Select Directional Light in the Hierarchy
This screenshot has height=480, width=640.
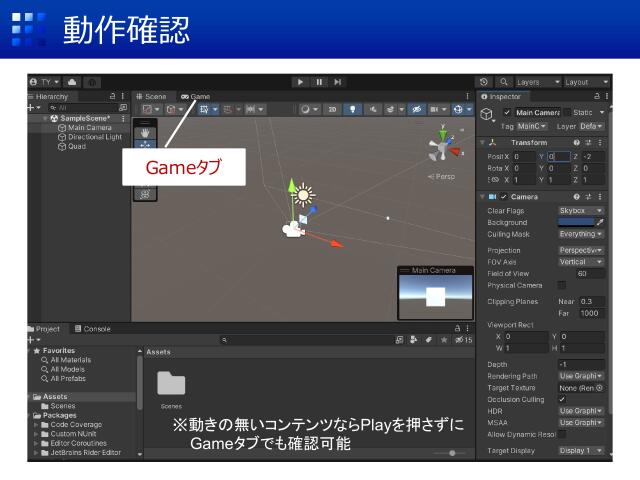(x=94, y=137)
